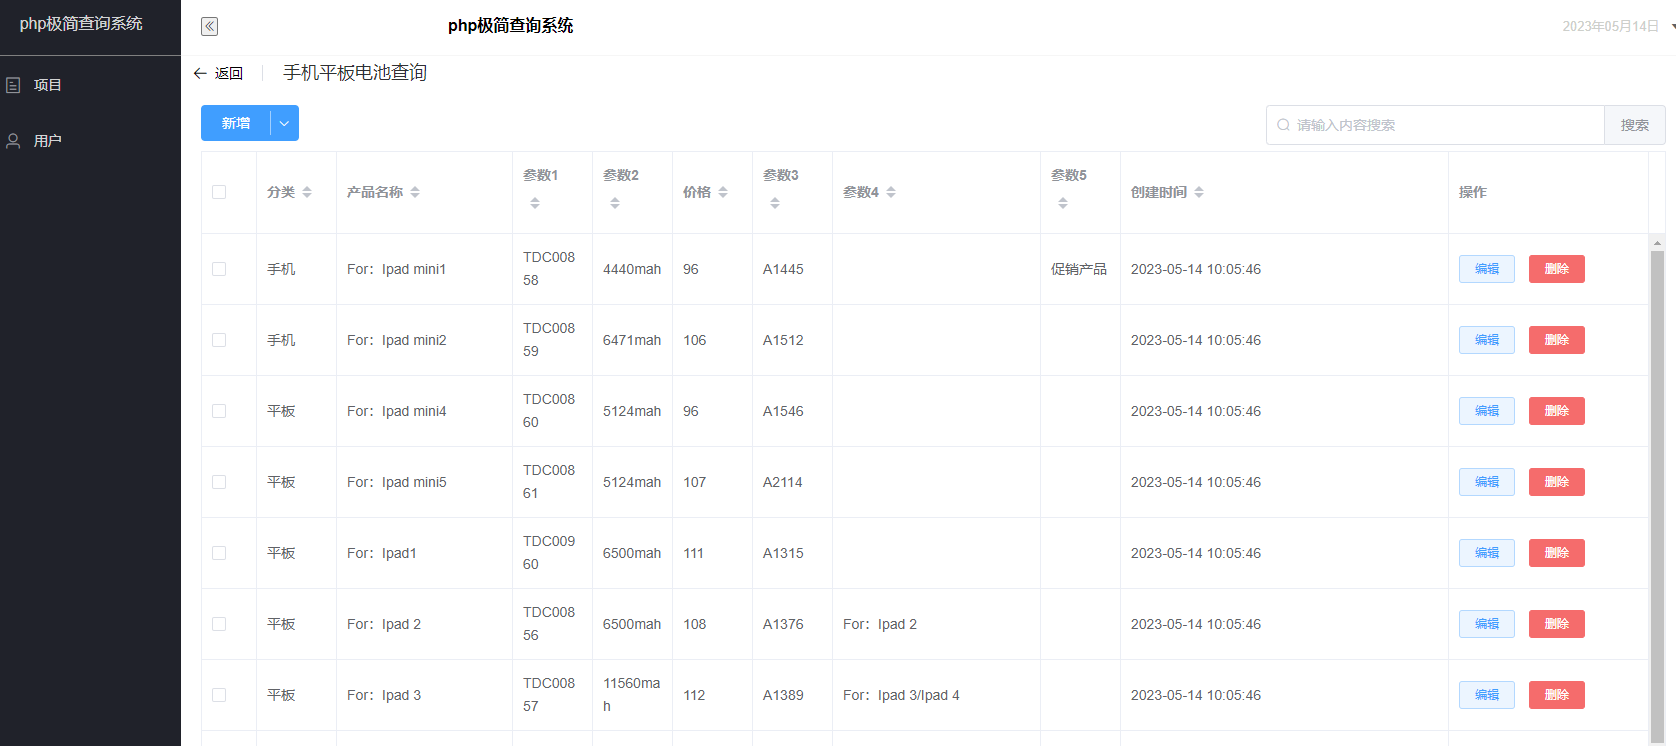Click the 促销产品 cell
The width and height of the screenshot is (1676, 746).
pyautogui.click(x=1078, y=269)
